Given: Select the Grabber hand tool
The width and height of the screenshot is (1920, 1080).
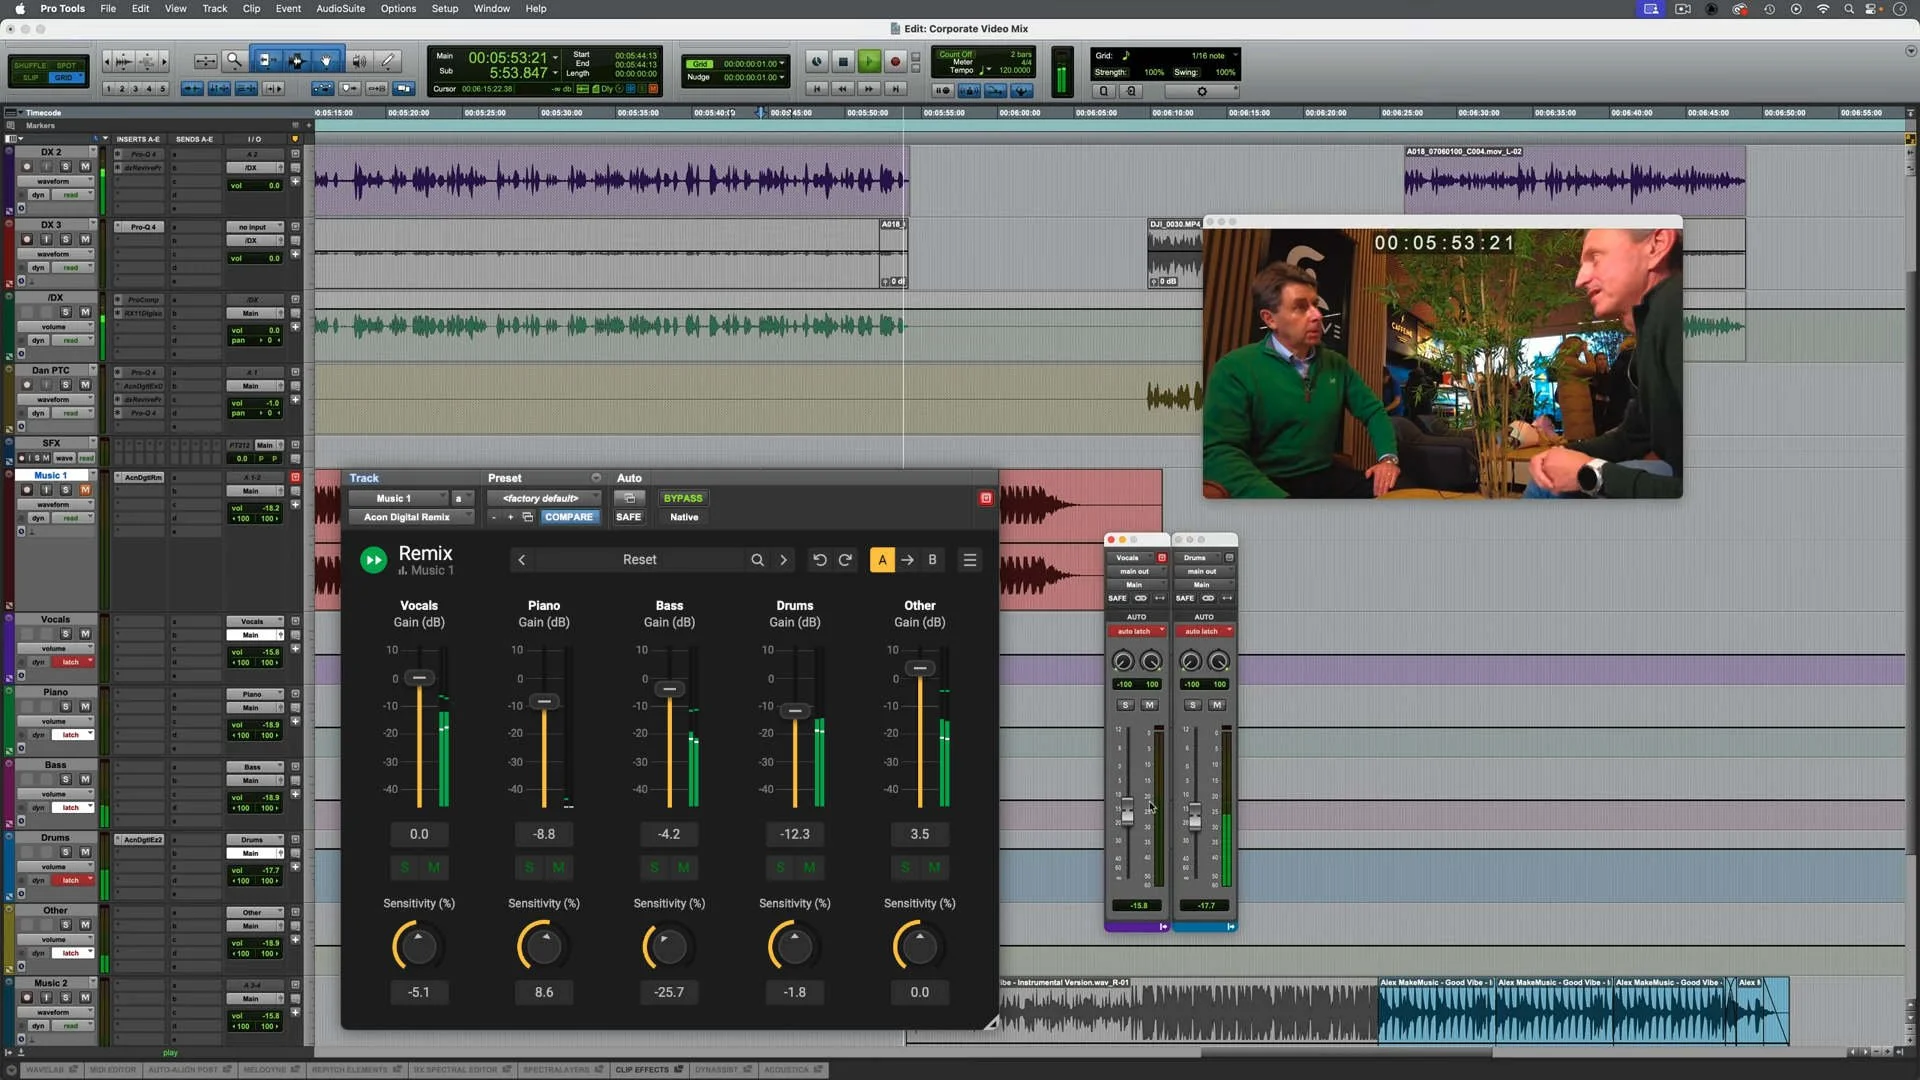Looking at the screenshot, I should click(326, 61).
